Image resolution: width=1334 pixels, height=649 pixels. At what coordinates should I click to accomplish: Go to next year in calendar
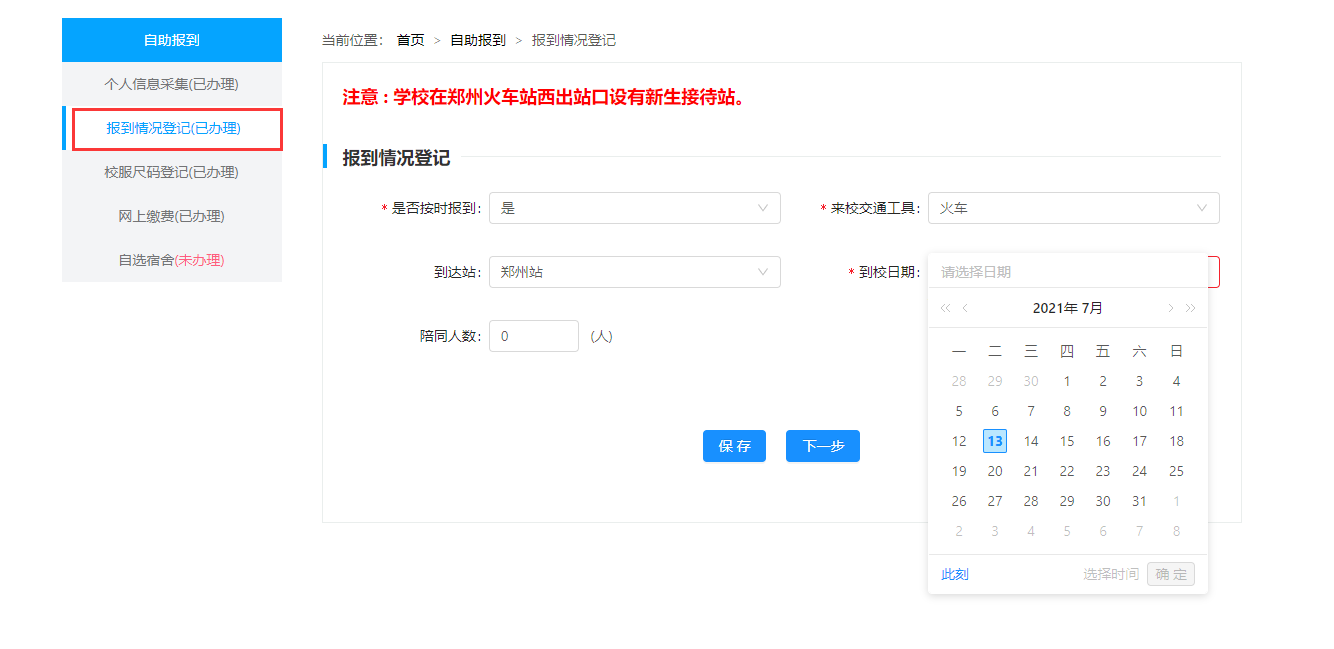pyautogui.click(x=1190, y=308)
